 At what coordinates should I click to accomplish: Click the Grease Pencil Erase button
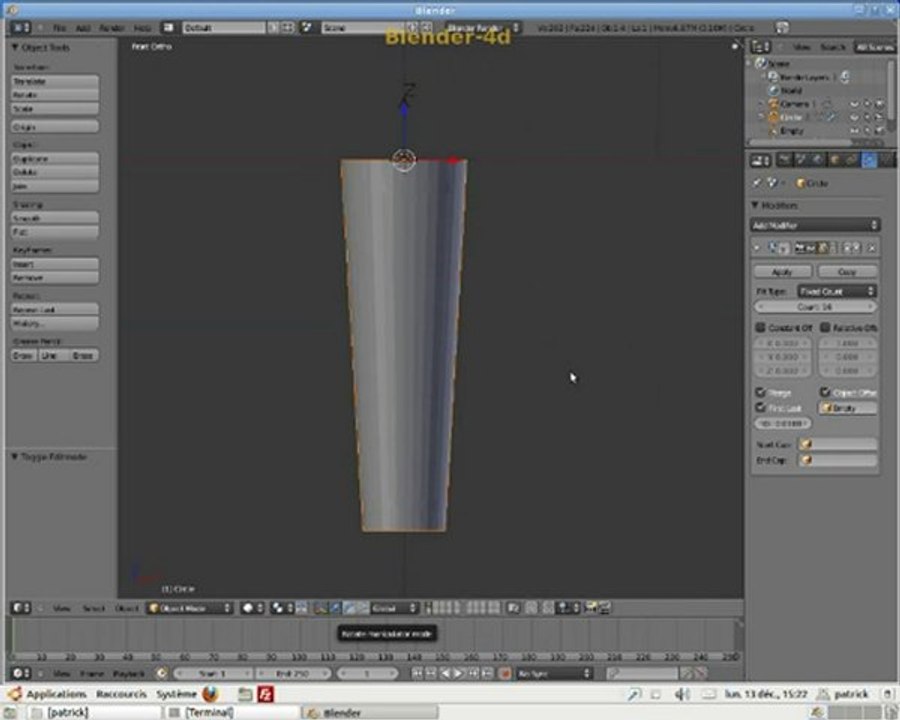tap(83, 355)
